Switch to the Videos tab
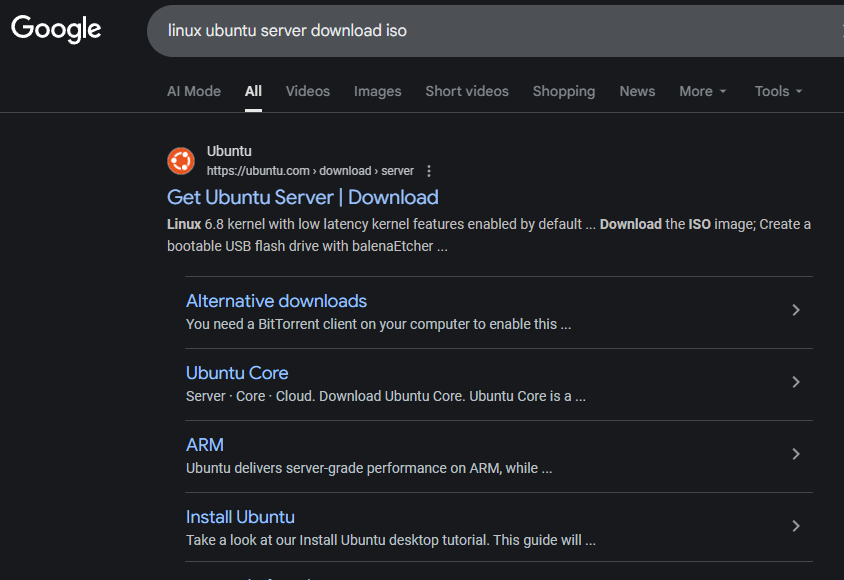The height and width of the screenshot is (580, 844). click(307, 91)
